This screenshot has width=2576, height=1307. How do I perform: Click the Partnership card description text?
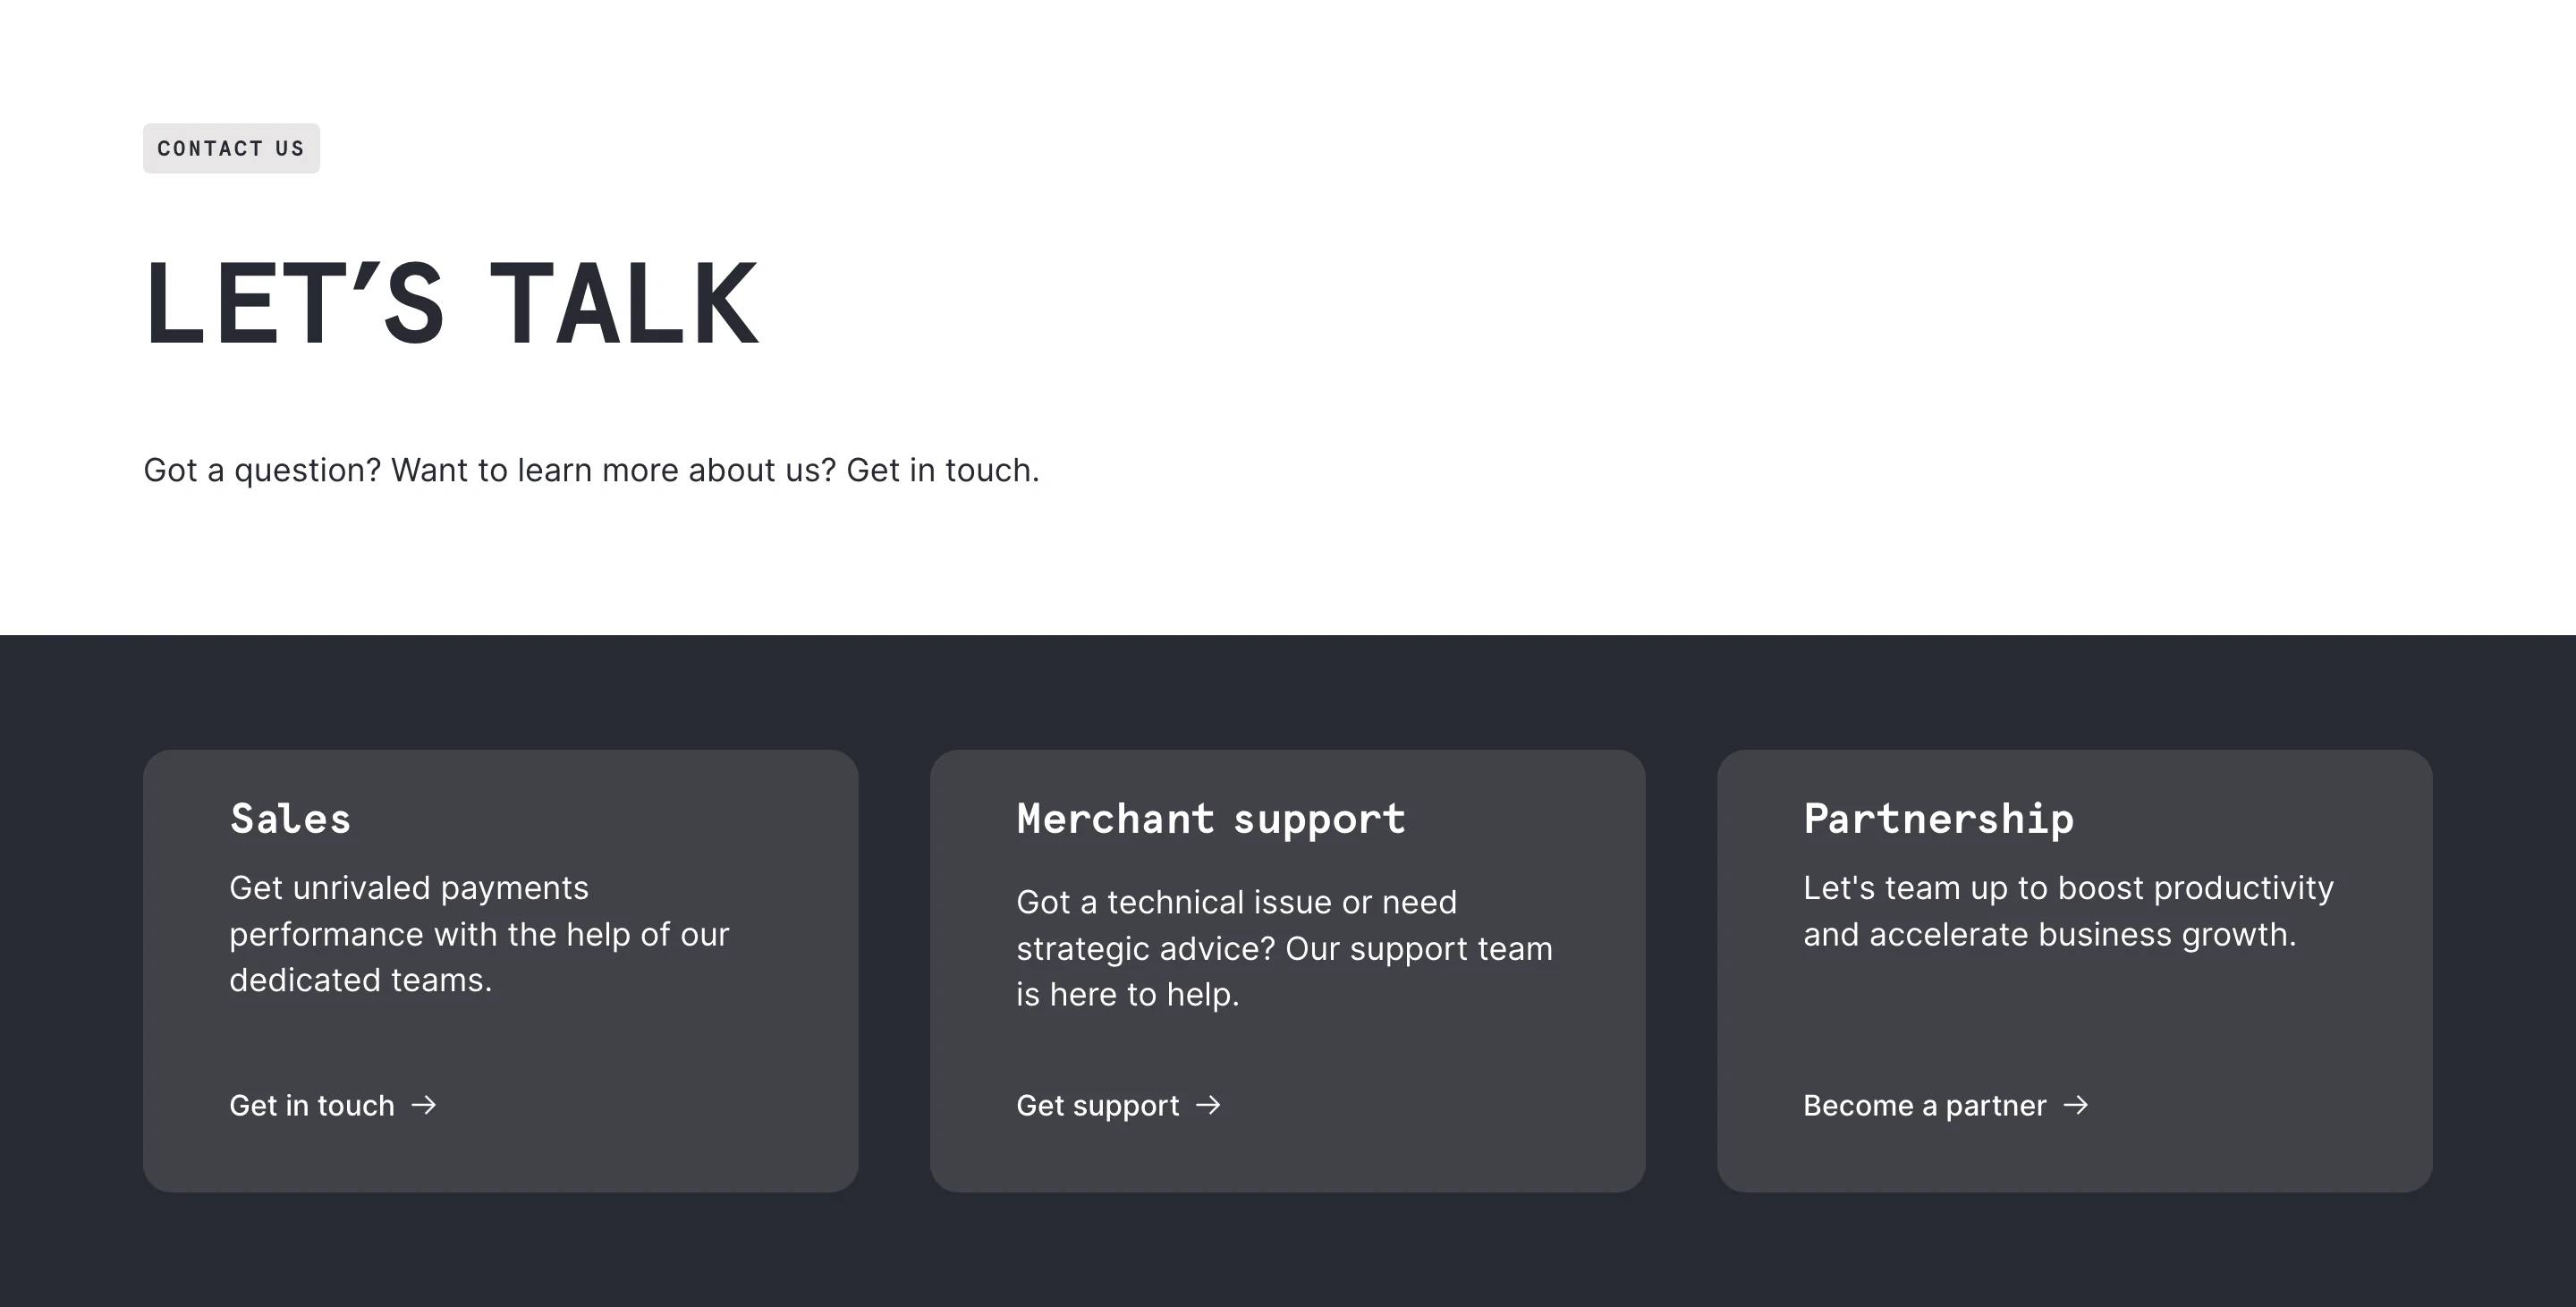point(2067,911)
